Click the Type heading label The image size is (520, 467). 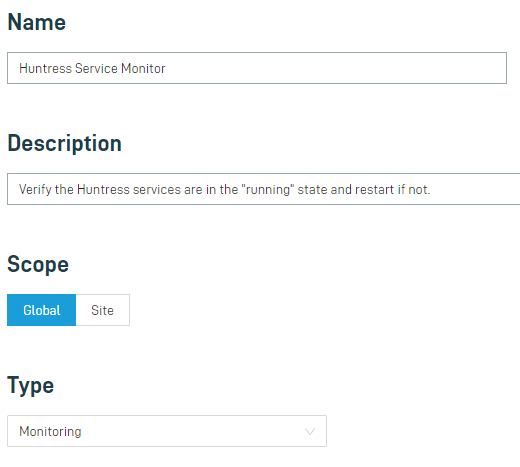[31, 385]
